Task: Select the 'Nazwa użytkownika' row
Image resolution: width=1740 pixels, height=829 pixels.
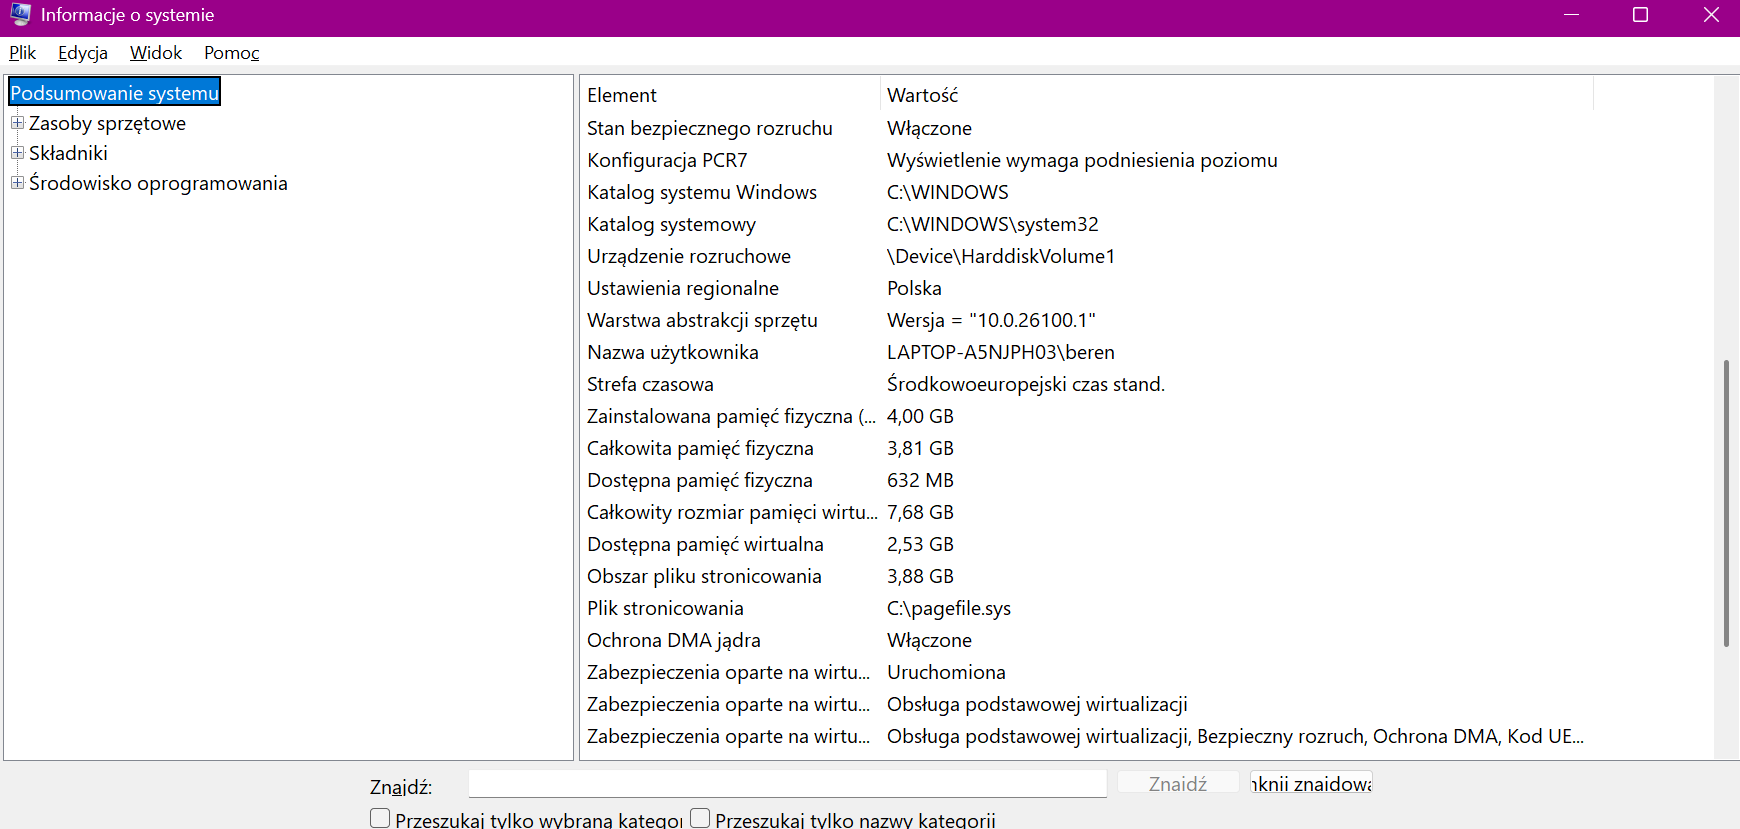Action: 1087,352
